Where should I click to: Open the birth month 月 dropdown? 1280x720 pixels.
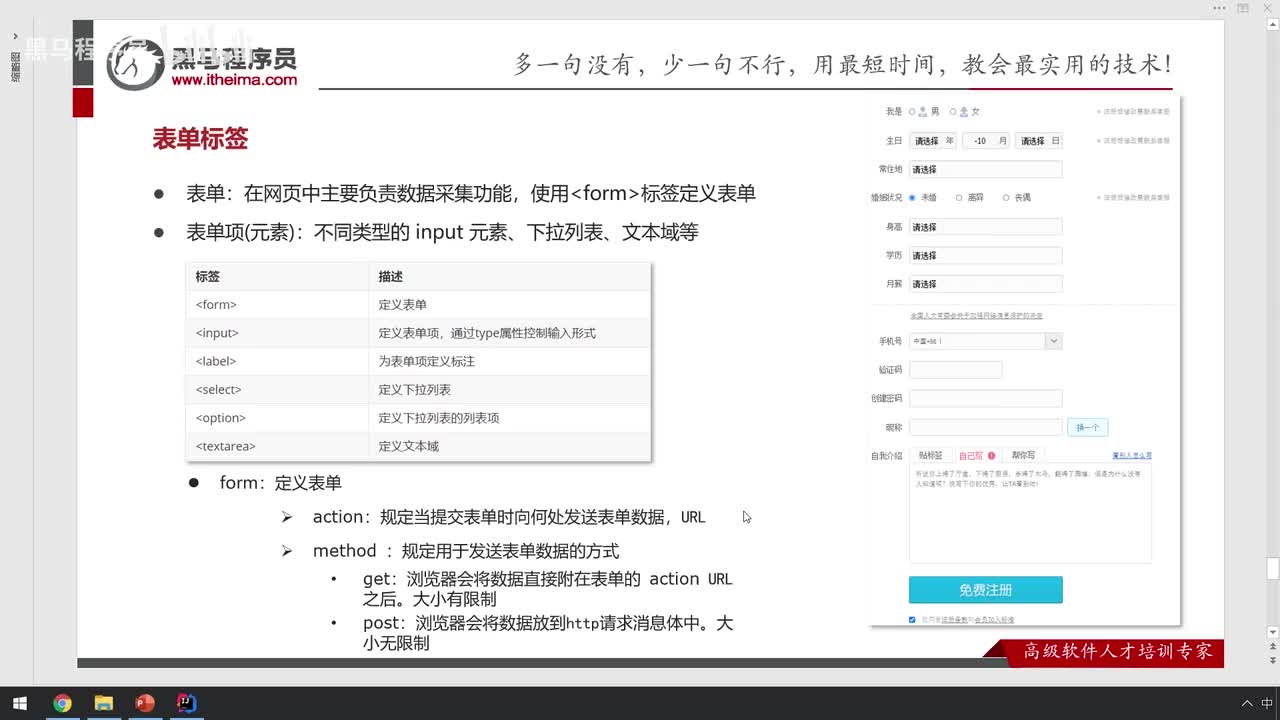(x=986, y=141)
